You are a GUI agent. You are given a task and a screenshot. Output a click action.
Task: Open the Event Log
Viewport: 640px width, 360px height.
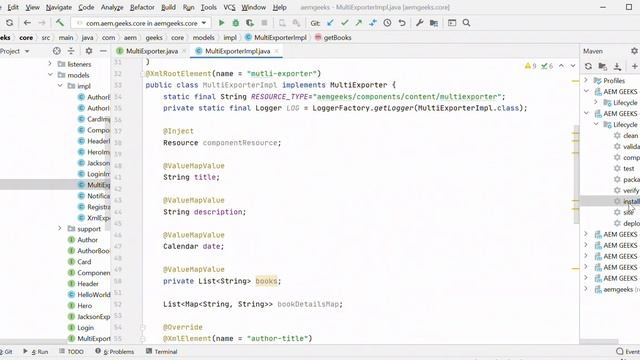[x=628, y=351]
